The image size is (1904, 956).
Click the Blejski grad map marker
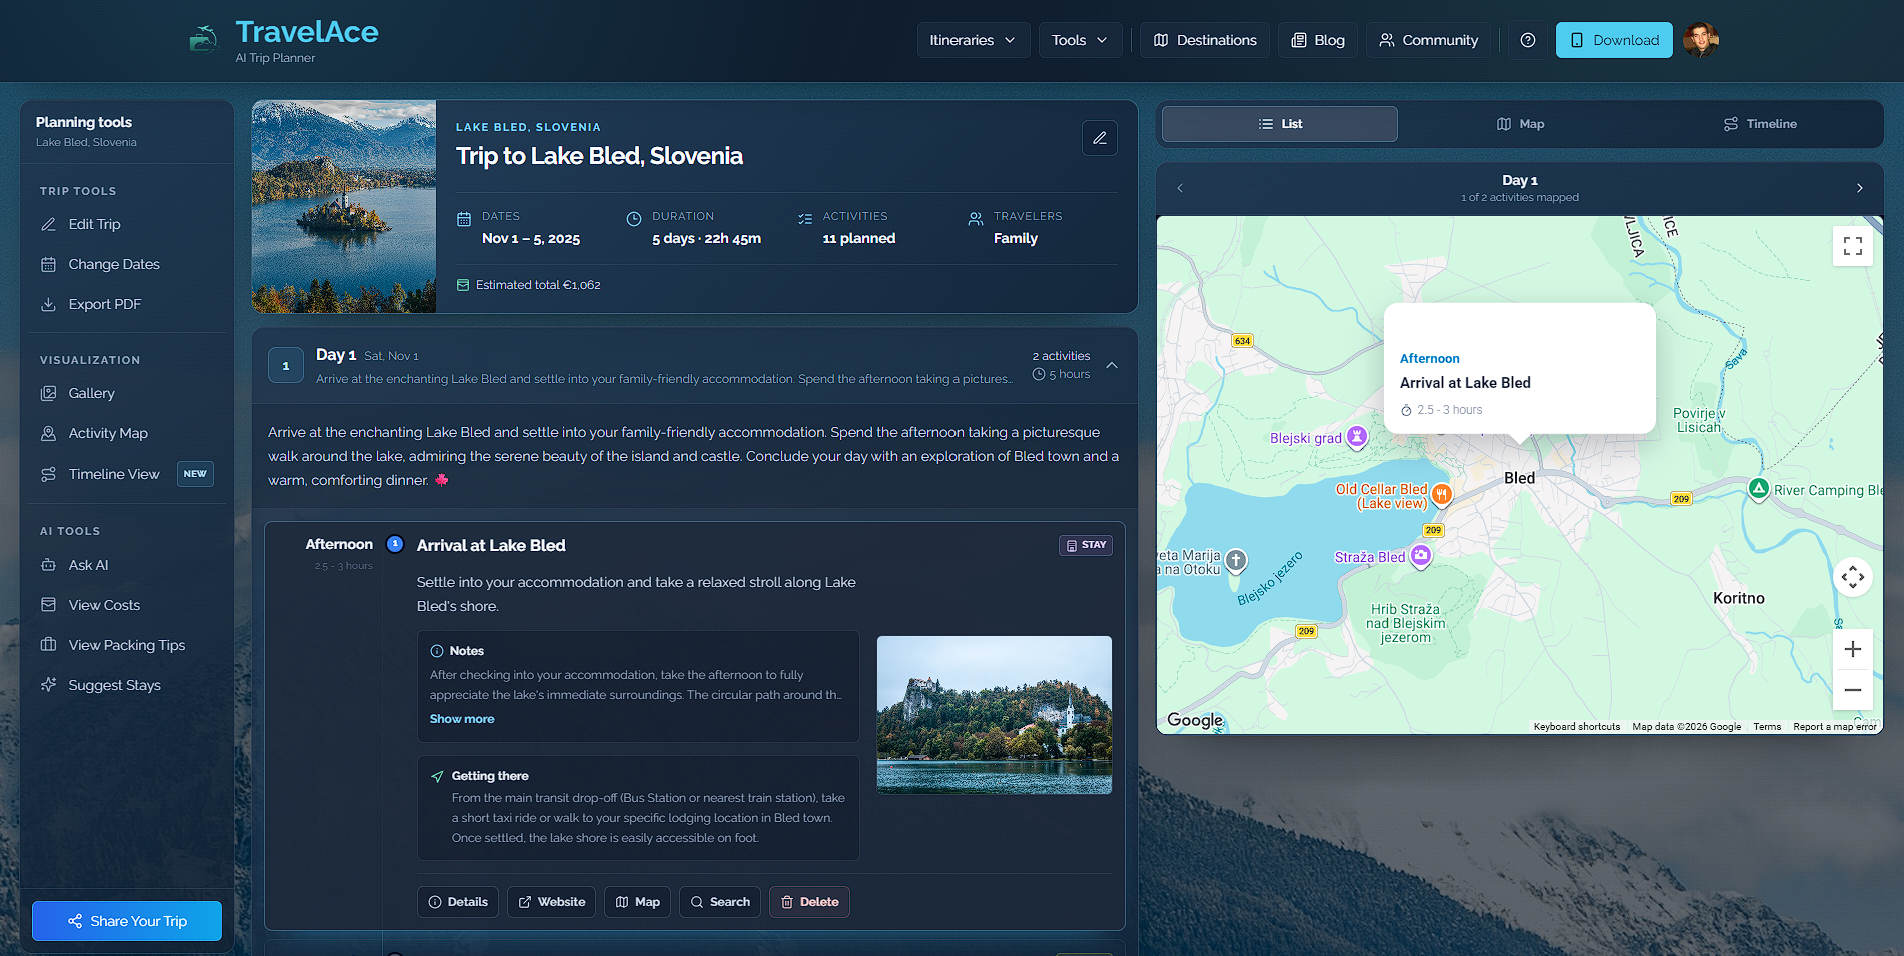[x=1356, y=436]
